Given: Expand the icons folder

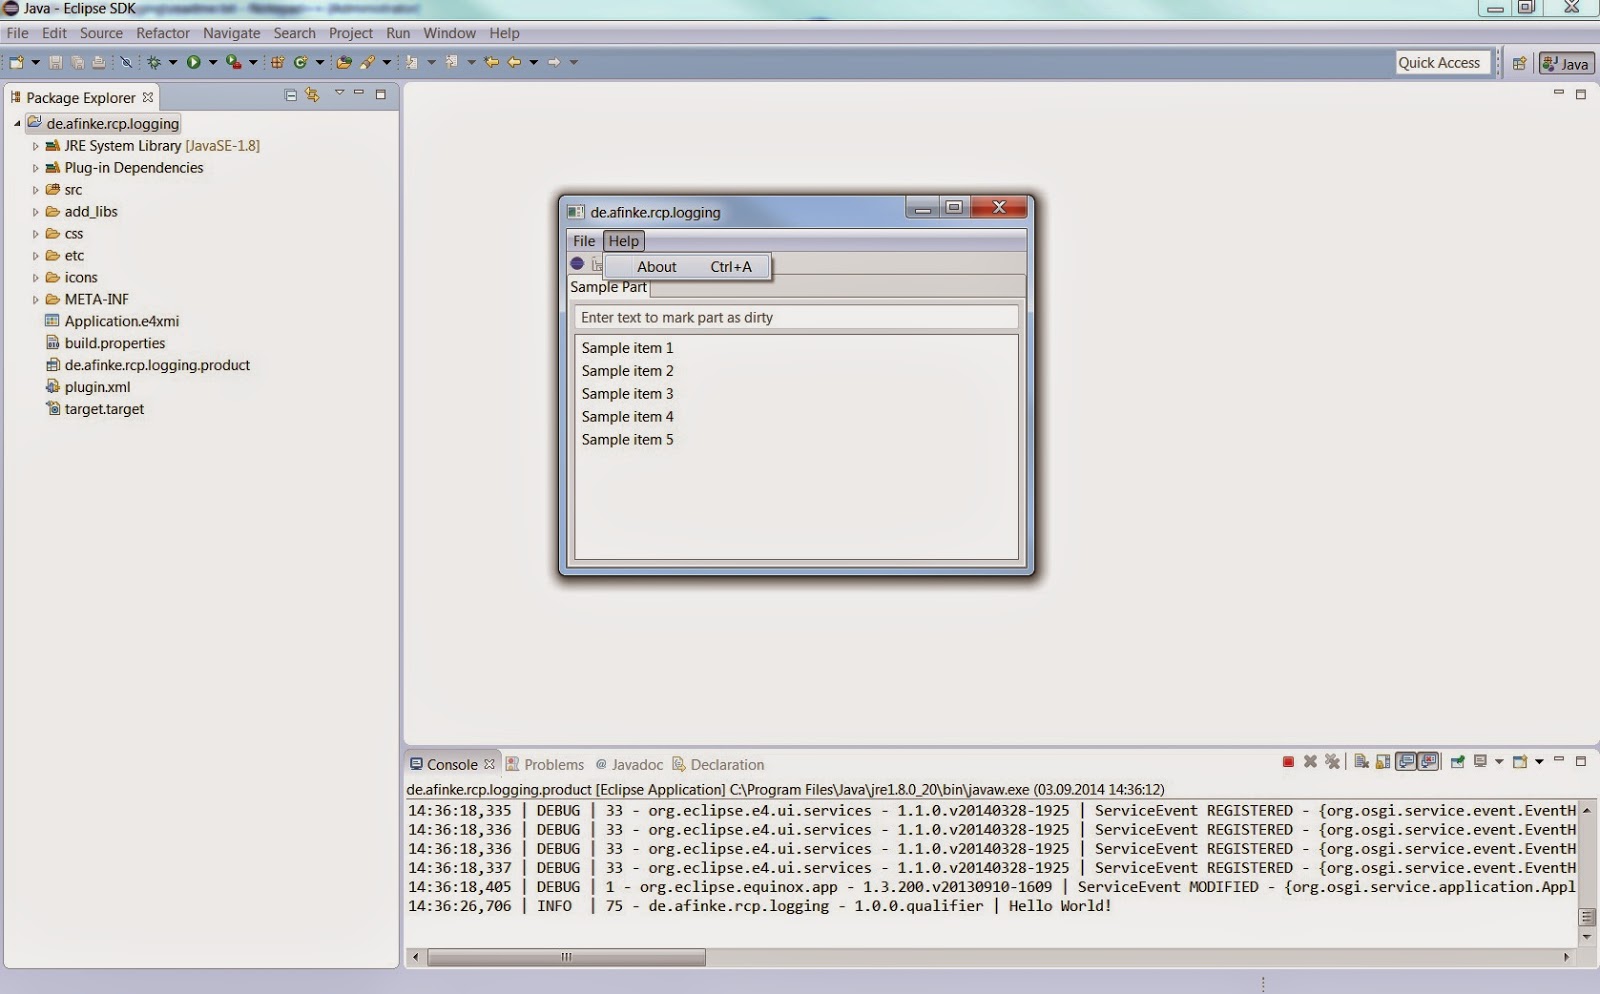Looking at the screenshot, I should click(x=35, y=278).
